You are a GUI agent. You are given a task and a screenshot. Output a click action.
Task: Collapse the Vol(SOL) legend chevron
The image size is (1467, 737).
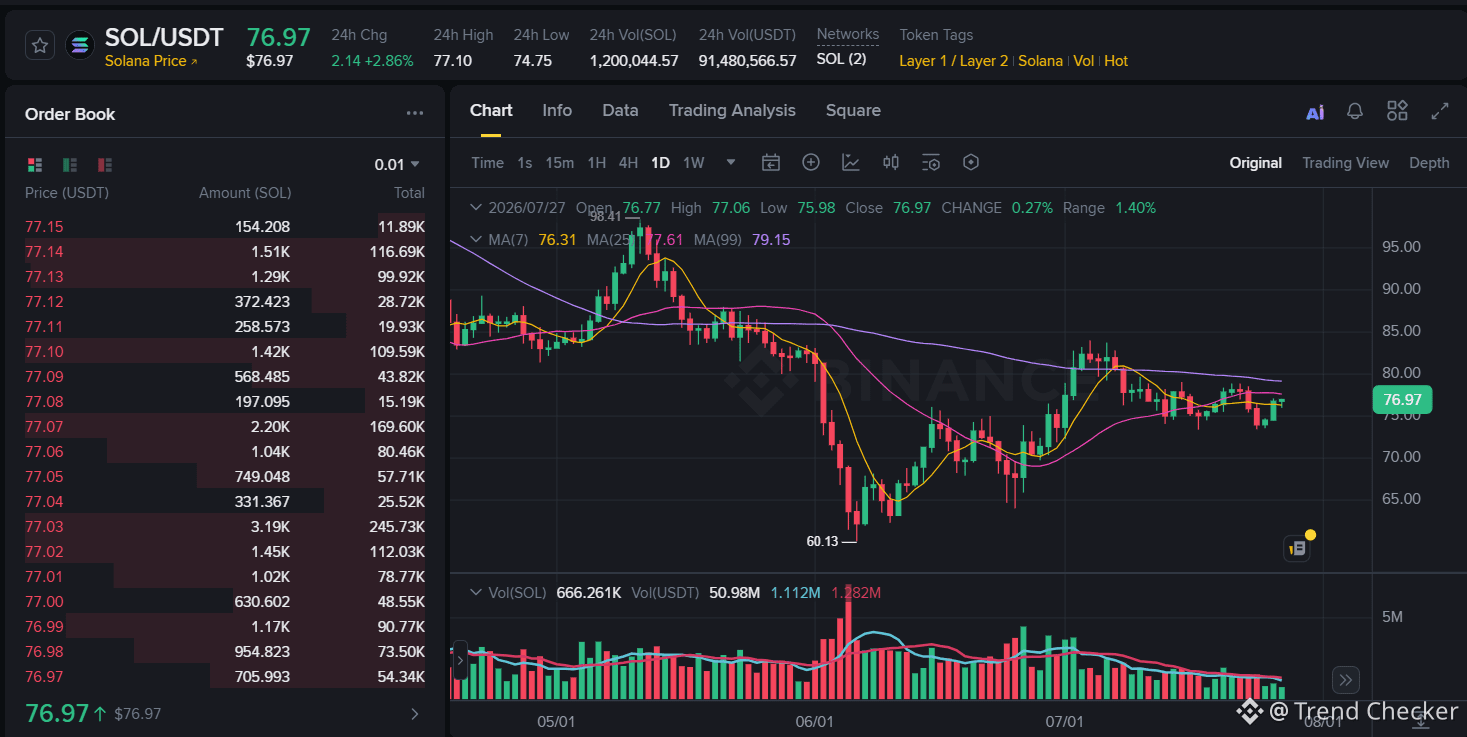point(476,593)
